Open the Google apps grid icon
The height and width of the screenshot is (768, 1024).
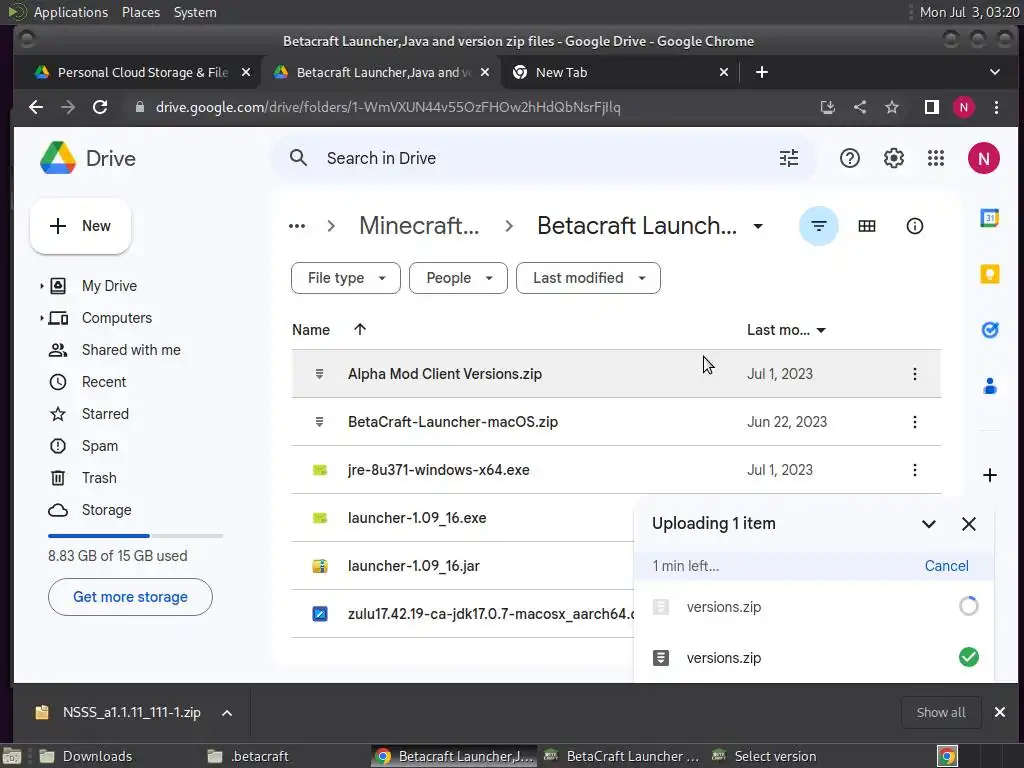(x=936, y=158)
